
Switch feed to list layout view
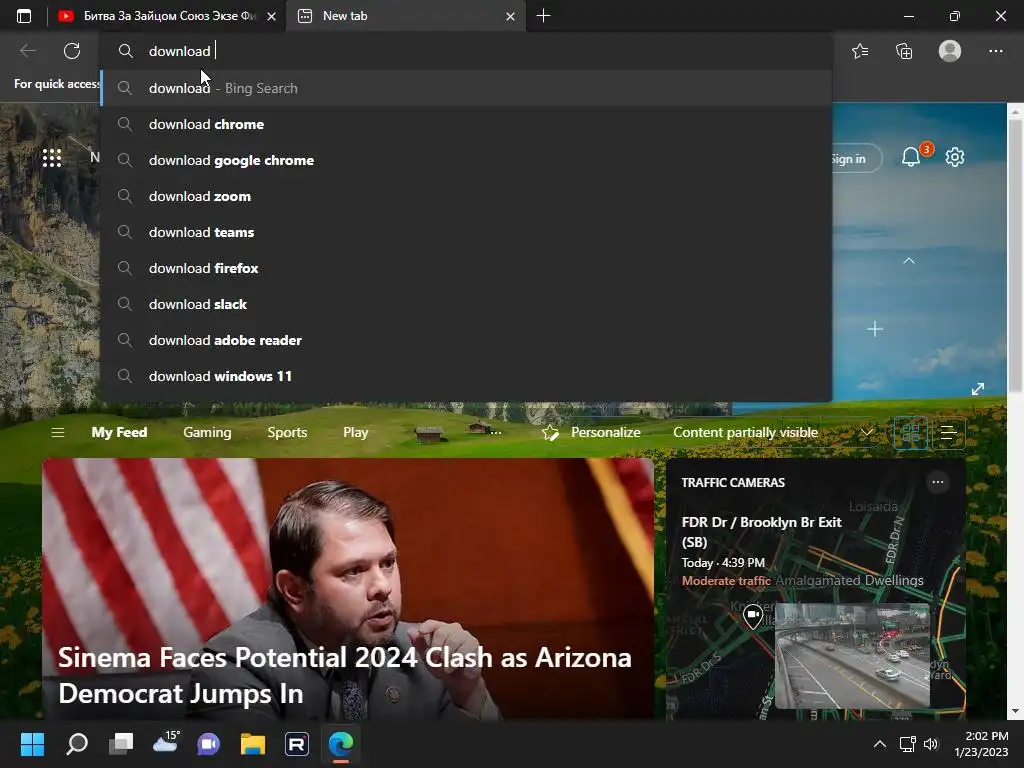(x=948, y=432)
